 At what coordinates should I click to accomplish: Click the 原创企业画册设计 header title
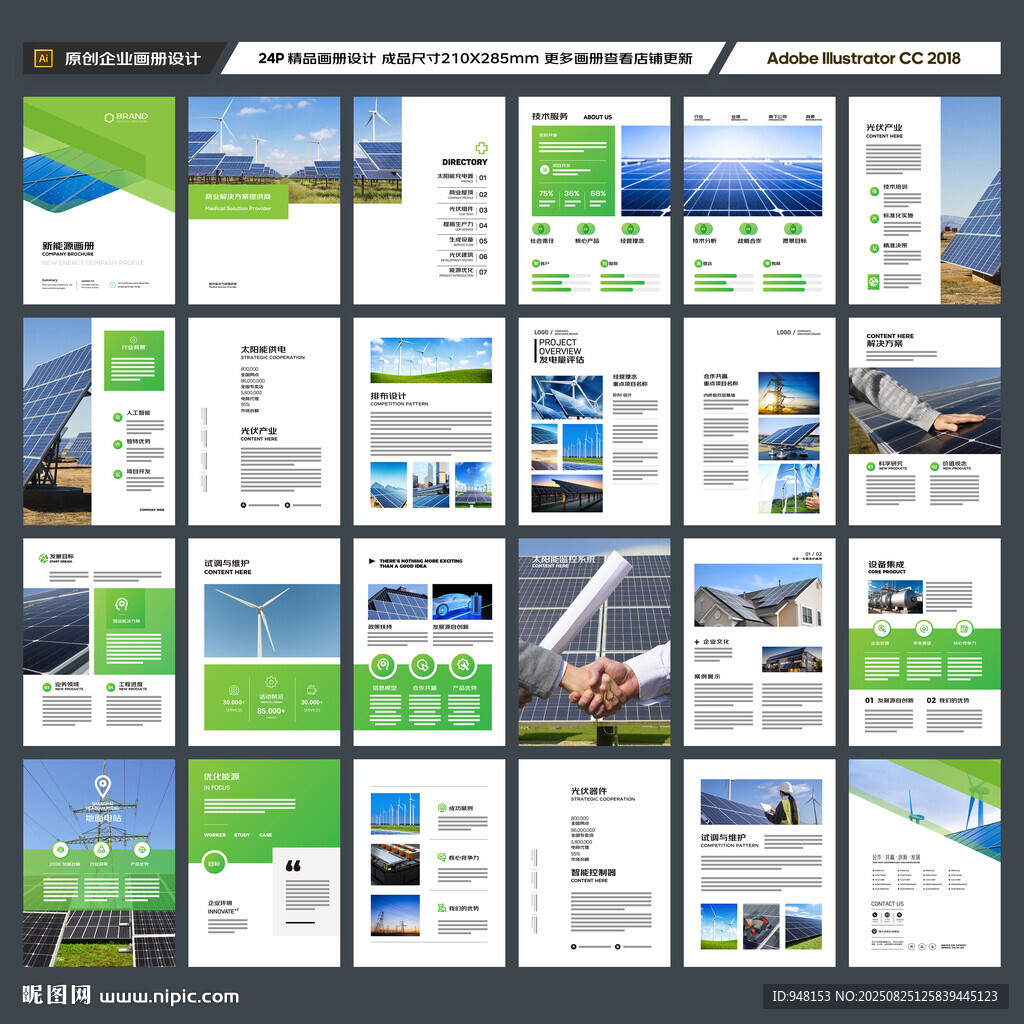pyautogui.click(x=133, y=59)
